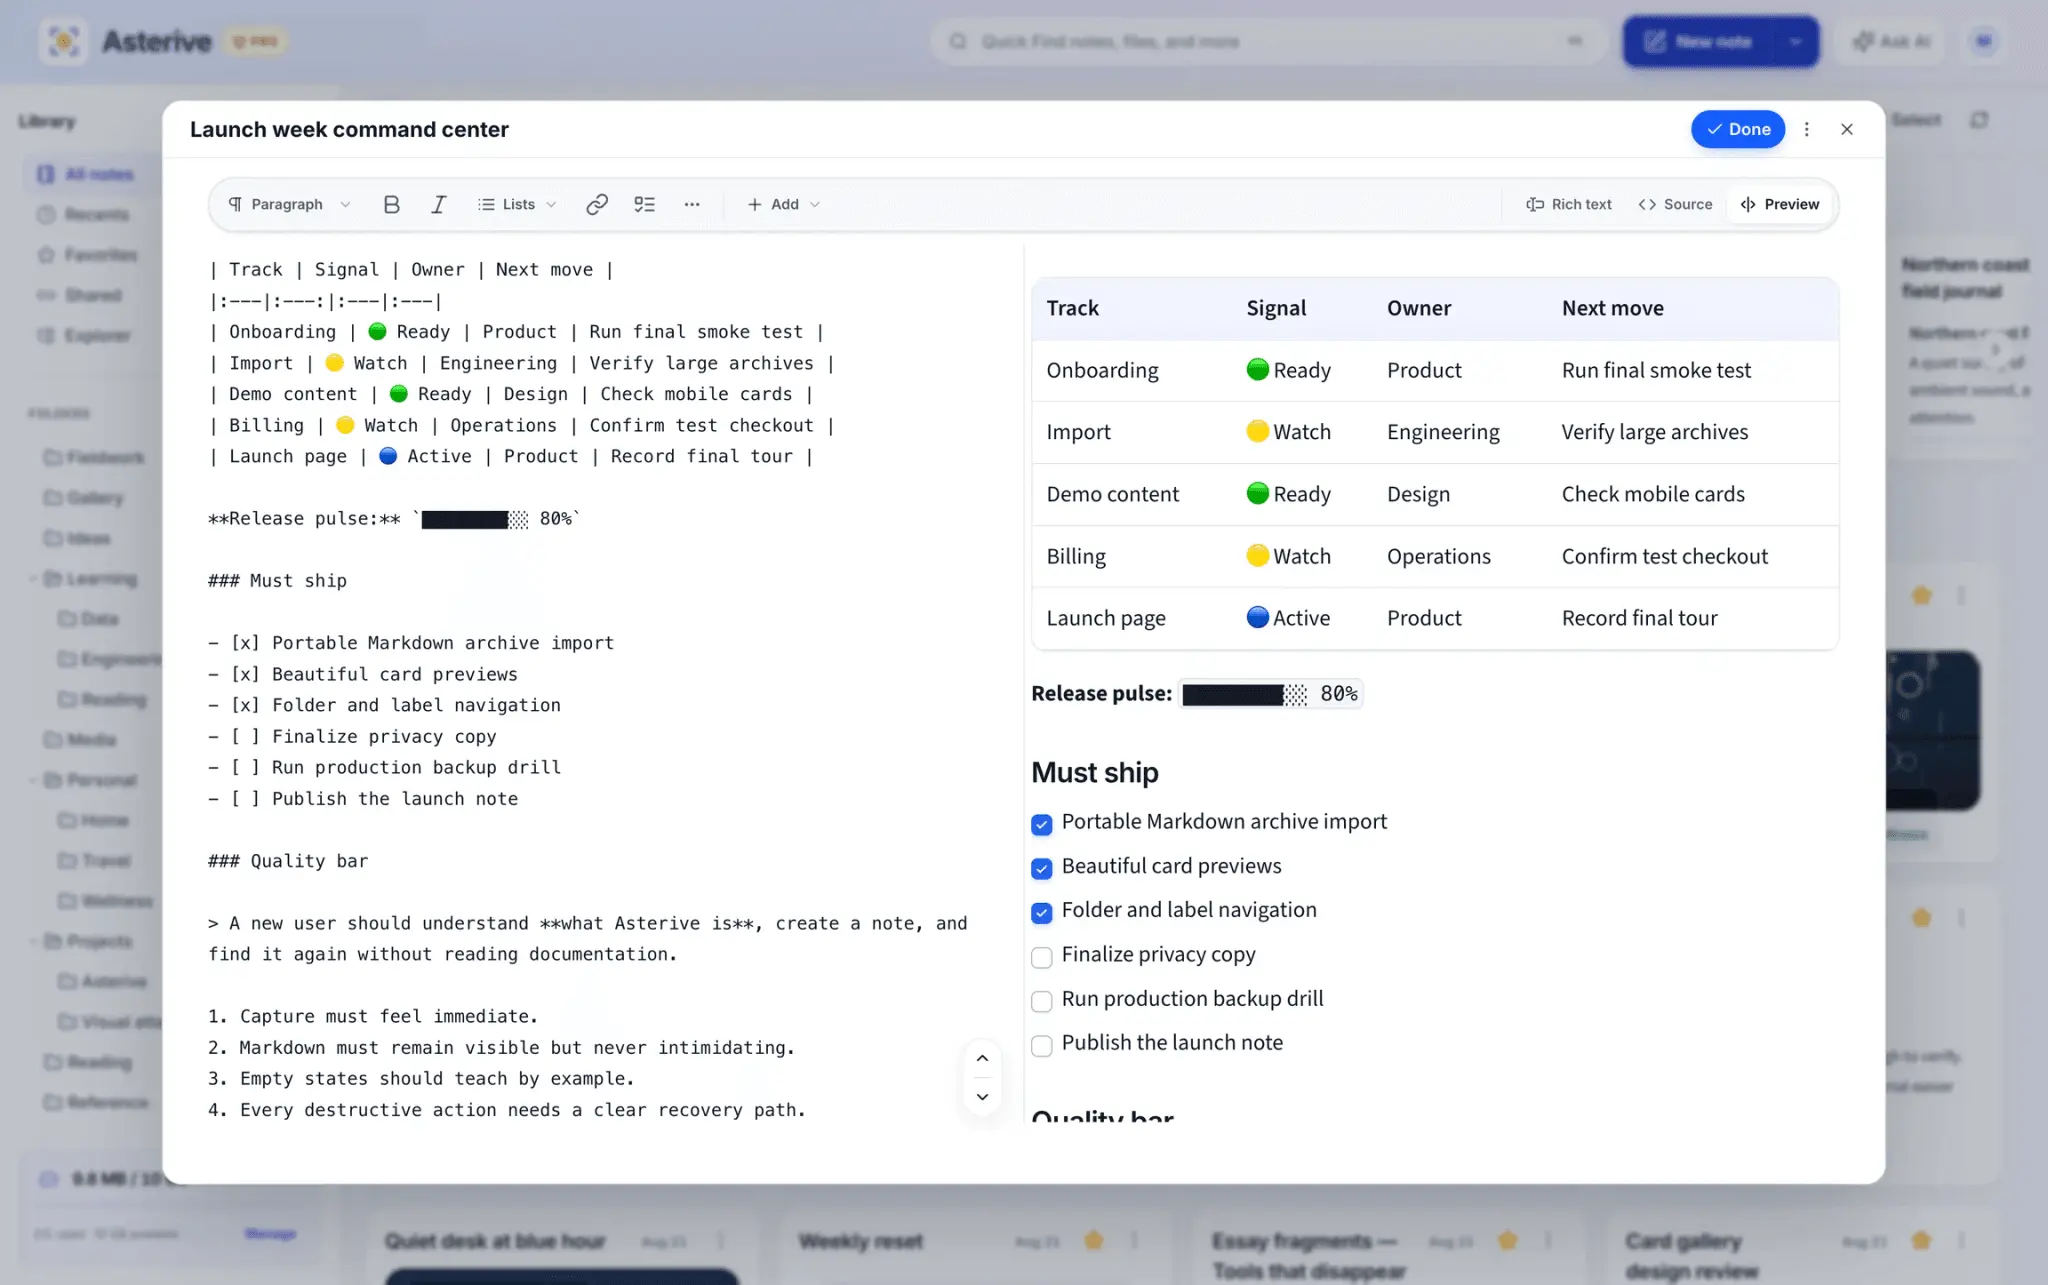The width and height of the screenshot is (2048, 1285).
Task: Click the Asterive logo icon
Action: (64, 41)
